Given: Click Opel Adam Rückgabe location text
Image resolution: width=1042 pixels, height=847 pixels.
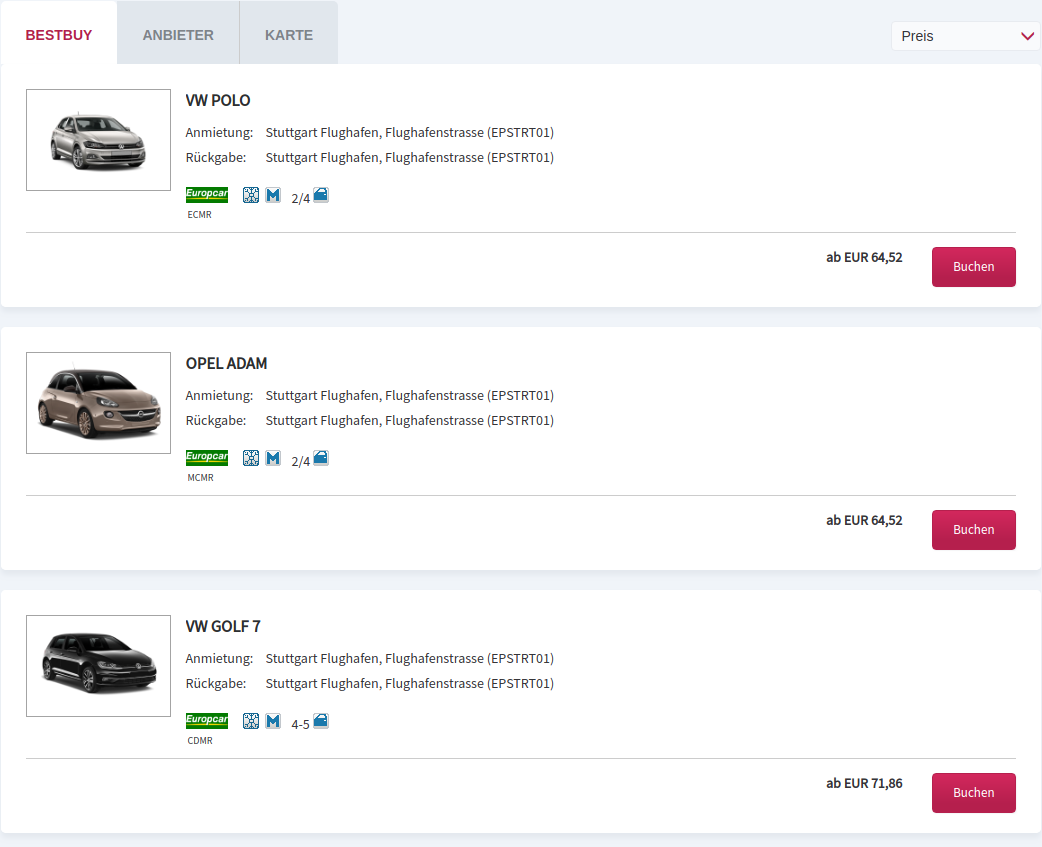Looking at the screenshot, I should (x=409, y=421).
